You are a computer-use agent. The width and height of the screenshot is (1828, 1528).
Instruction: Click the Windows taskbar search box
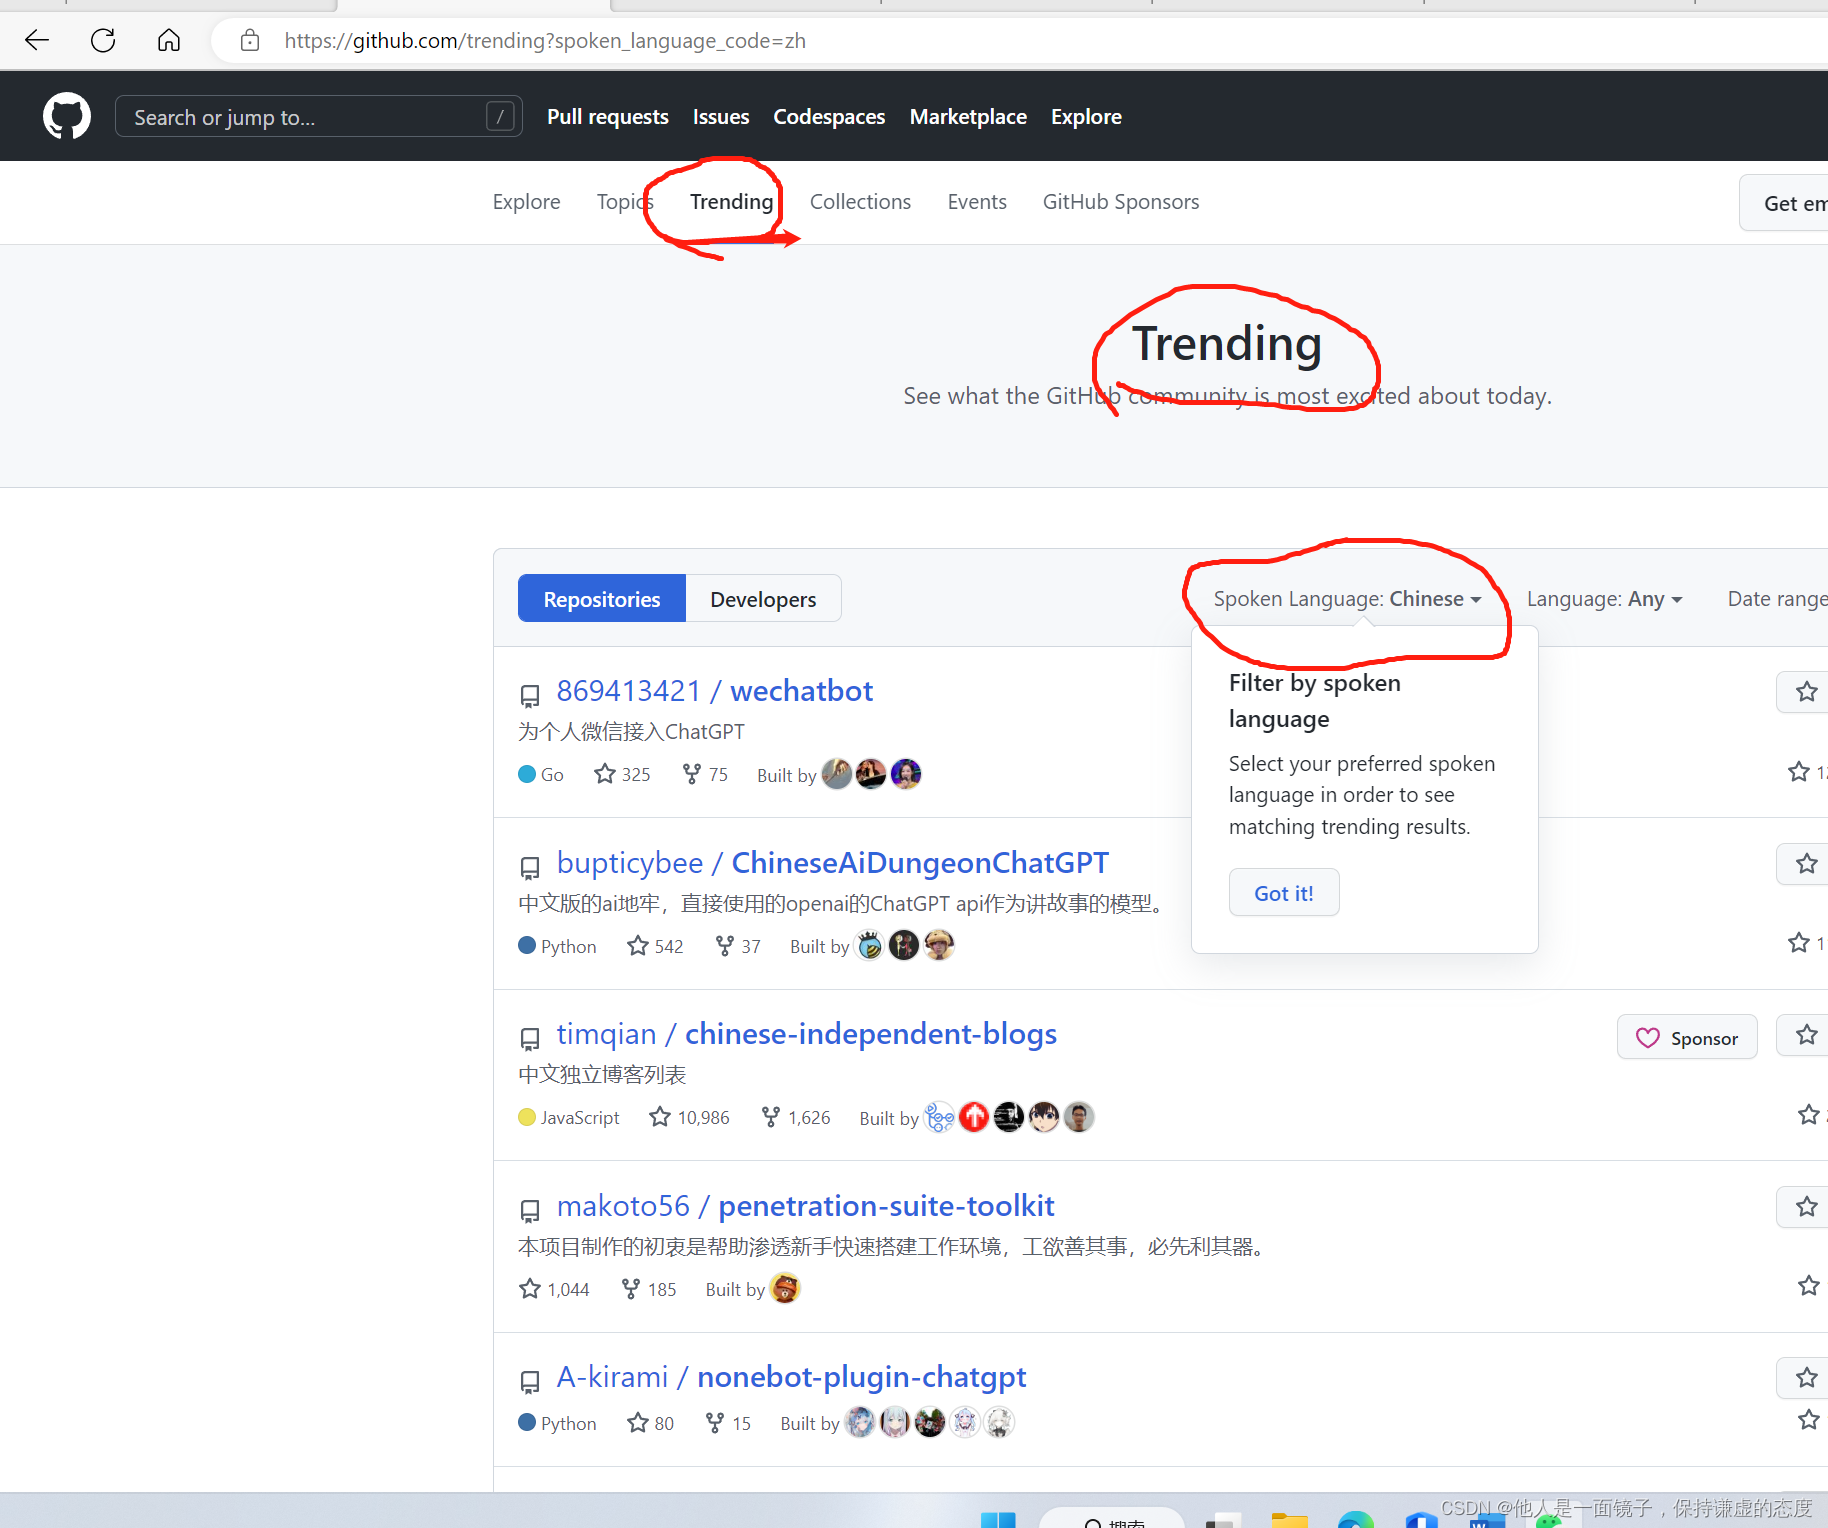[1113, 1520]
